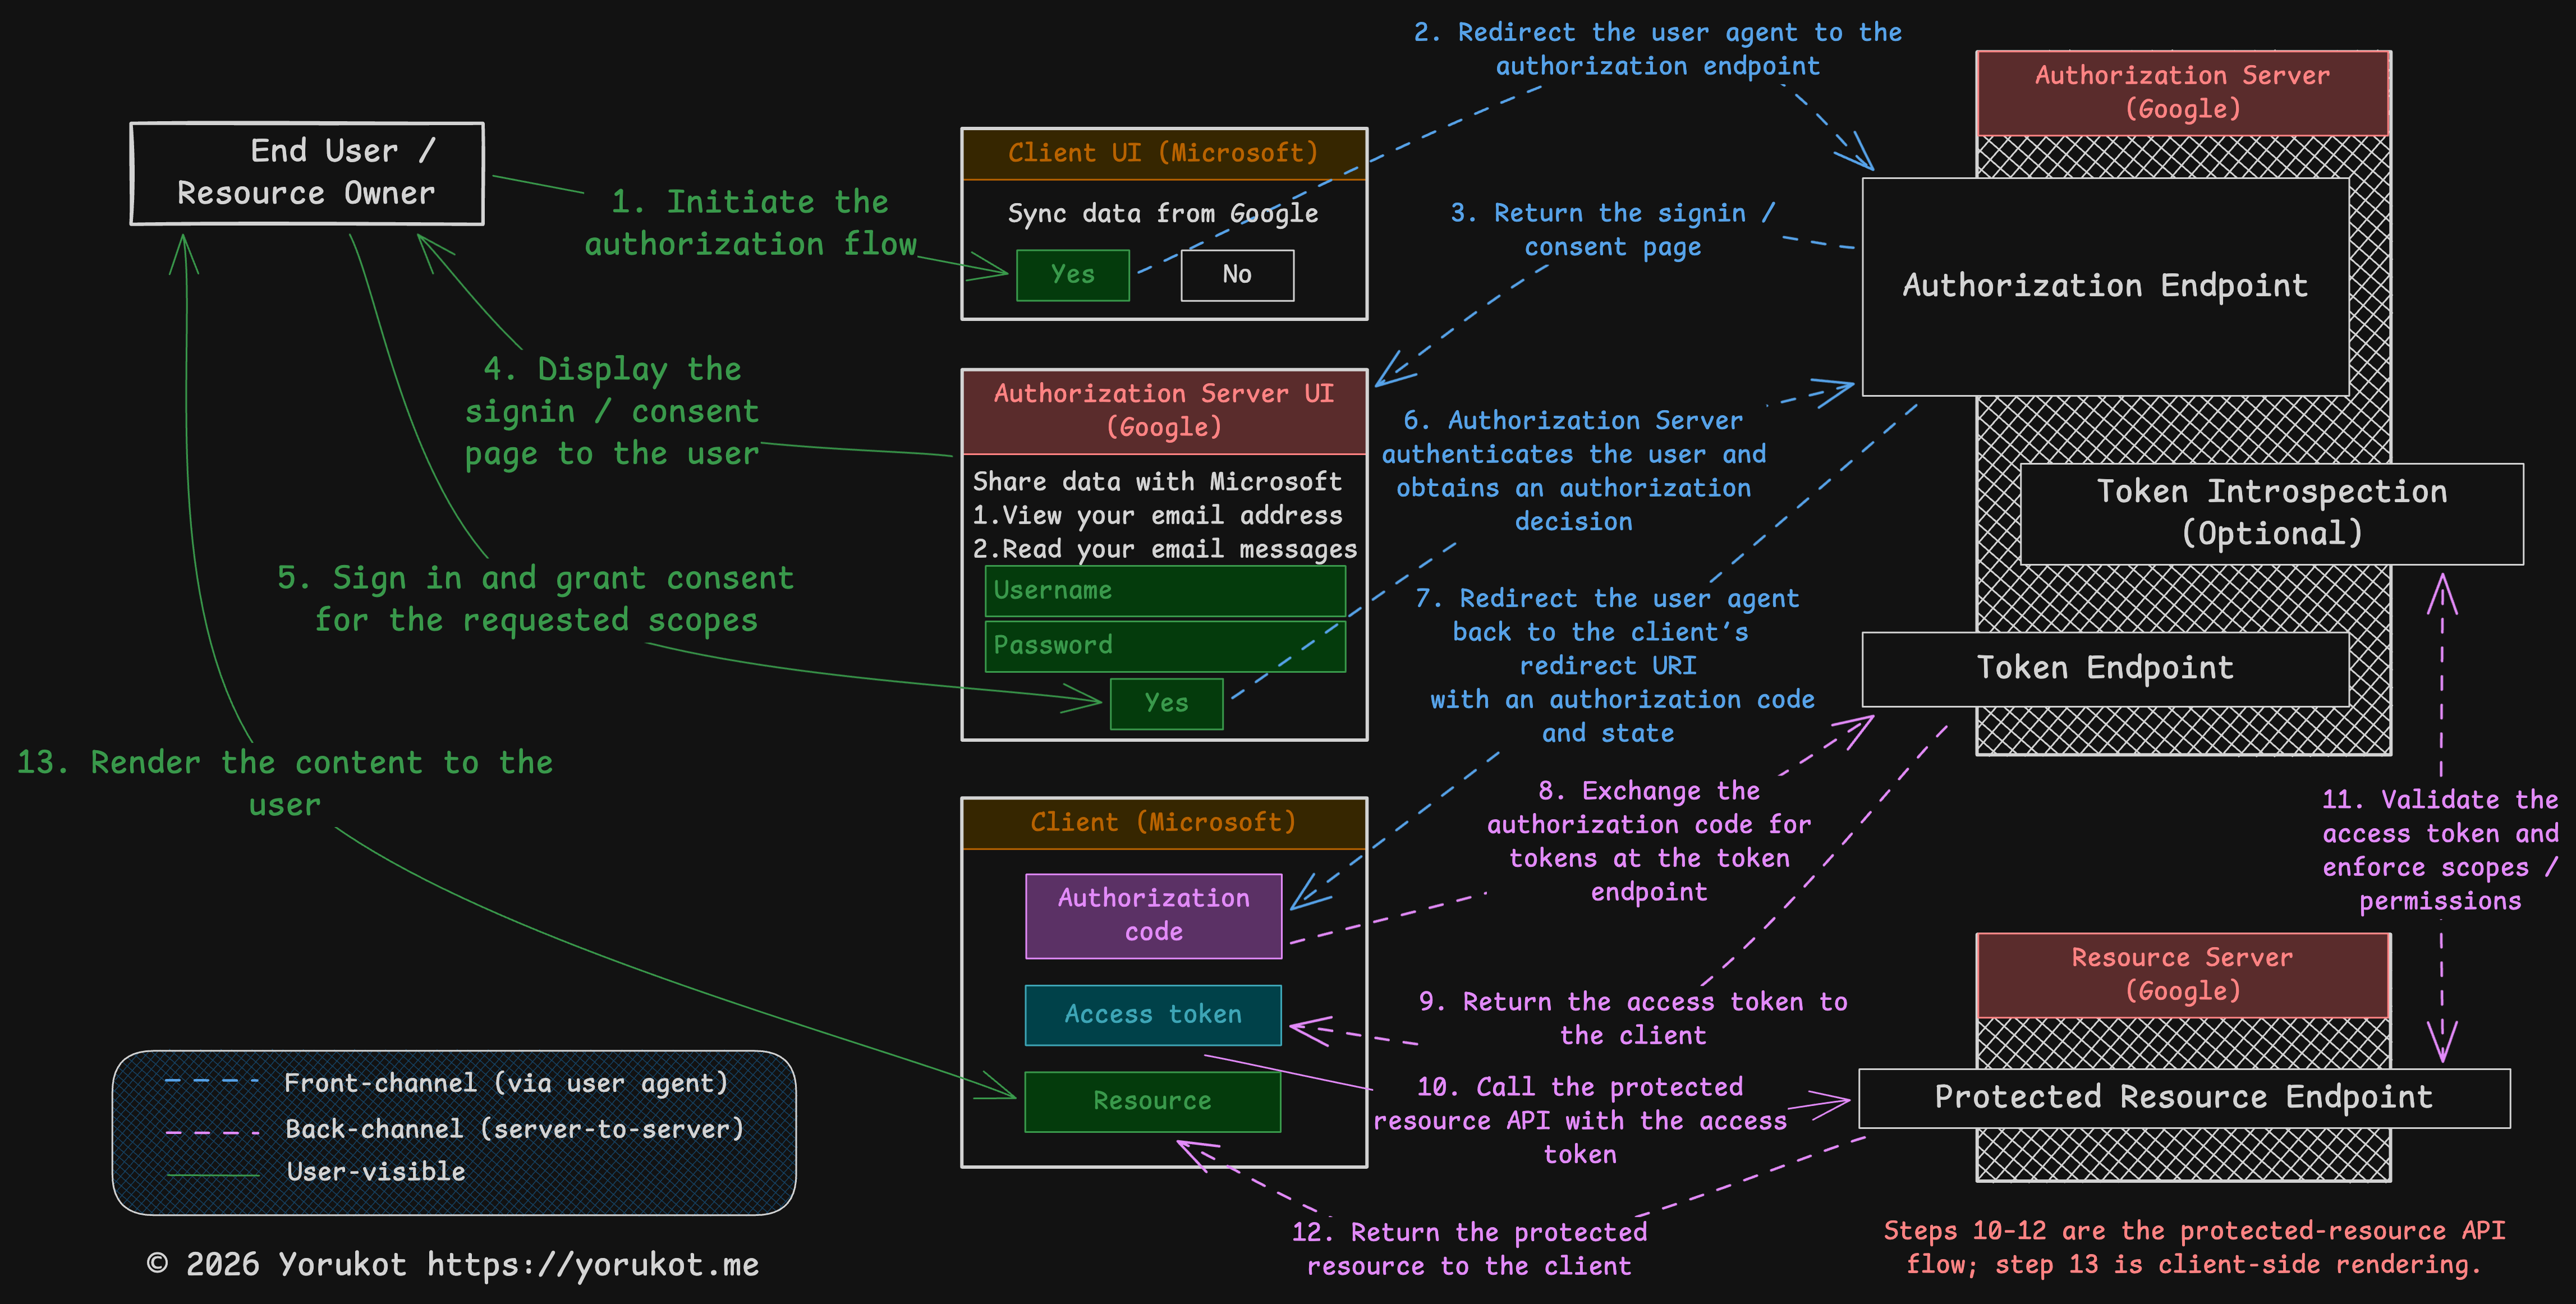
Task: Select the Authorization Server UI (Google) title
Action: click(1163, 410)
